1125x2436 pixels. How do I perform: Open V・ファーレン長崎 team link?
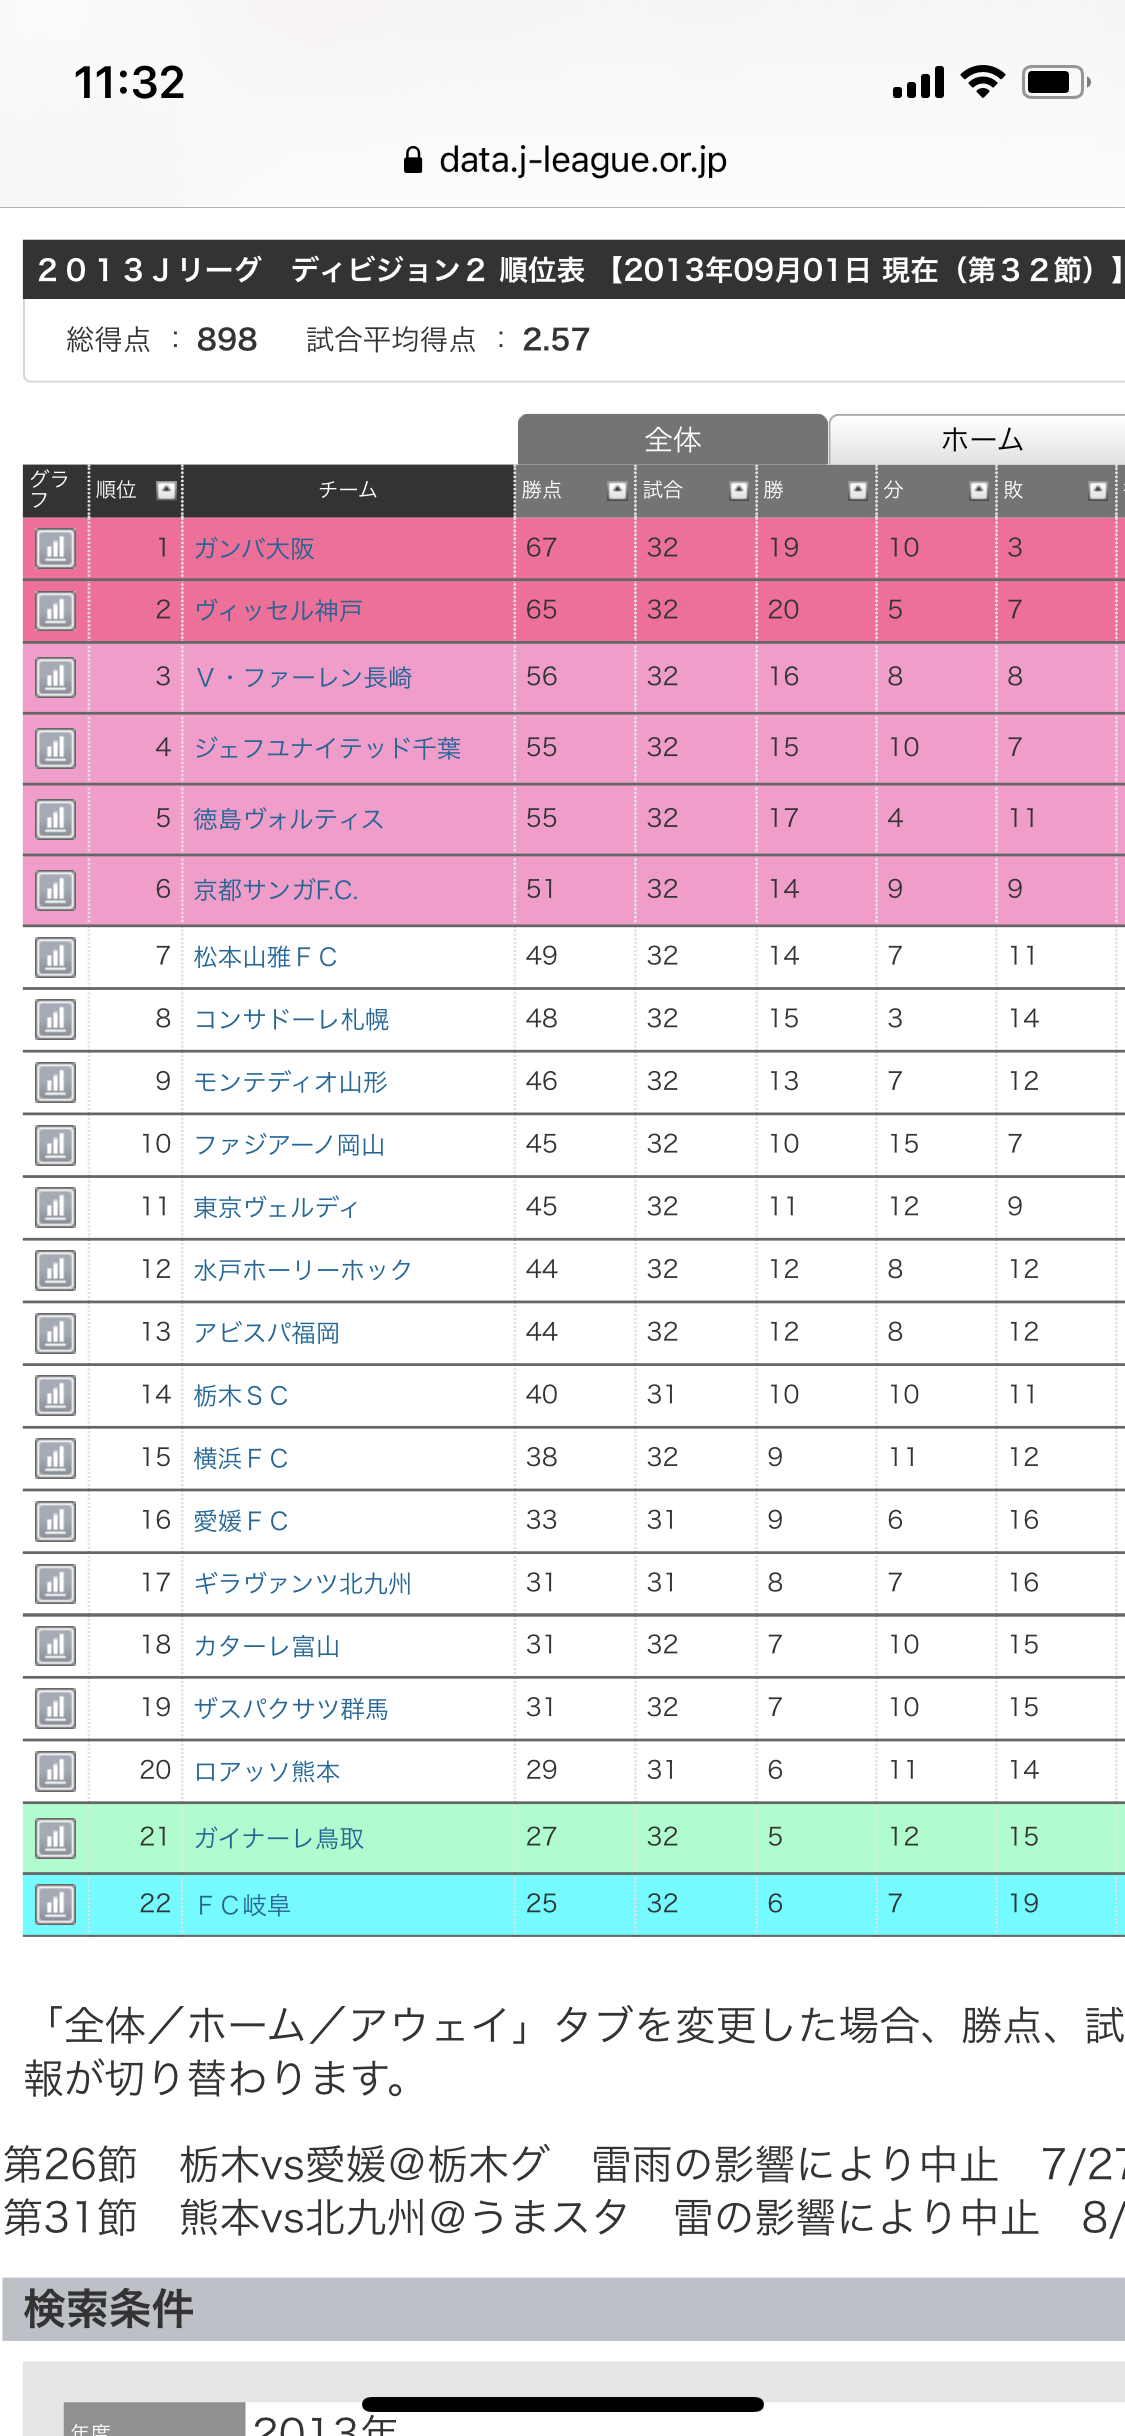303,677
